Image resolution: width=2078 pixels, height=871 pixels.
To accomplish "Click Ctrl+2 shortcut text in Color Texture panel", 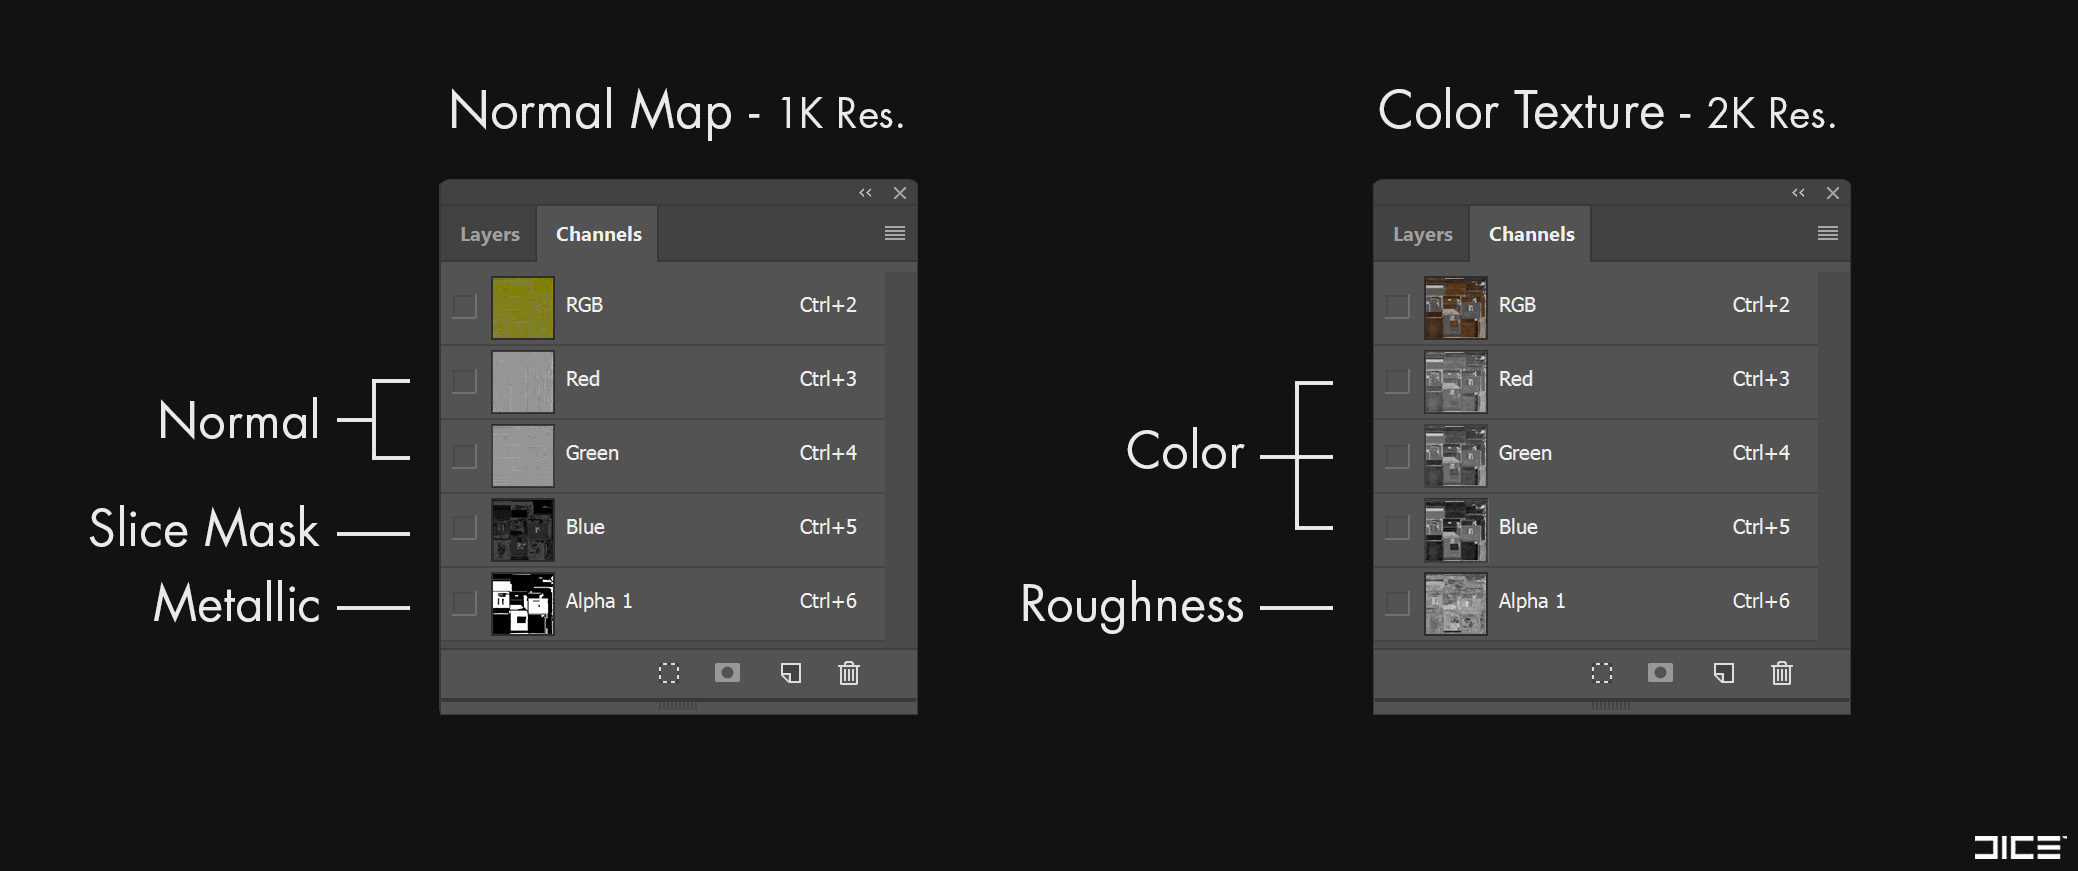I will point(1761,305).
